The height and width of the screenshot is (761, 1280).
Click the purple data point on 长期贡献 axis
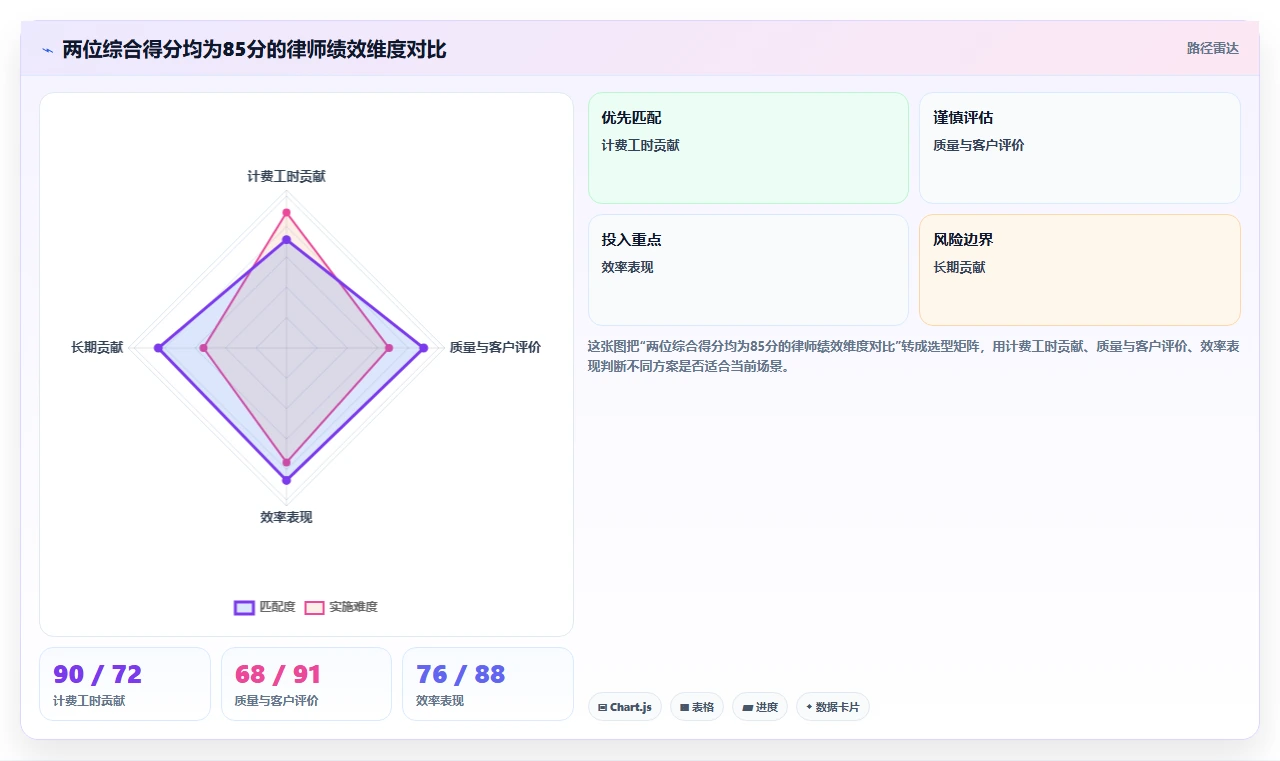tap(158, 347)
